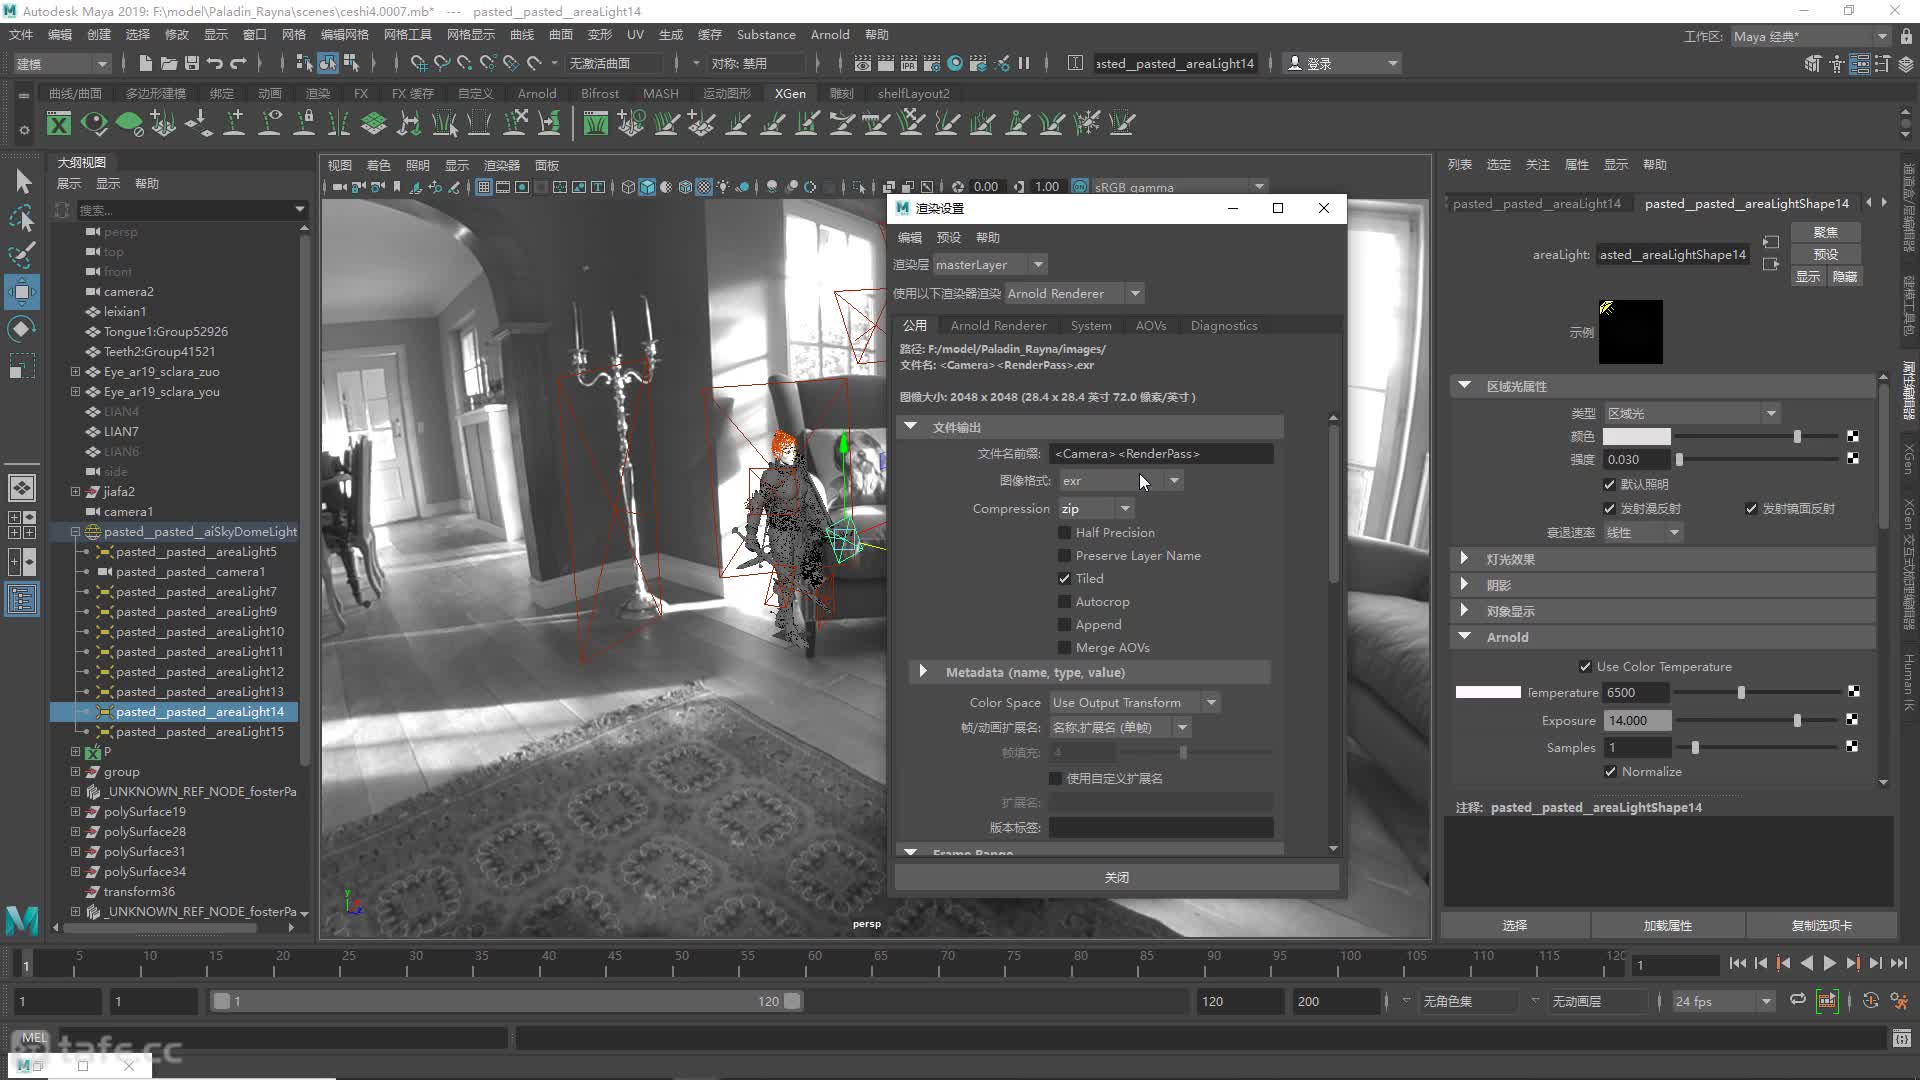
Task: Open the Script Editor icon at bottom right
Action: point(1902,1039)
